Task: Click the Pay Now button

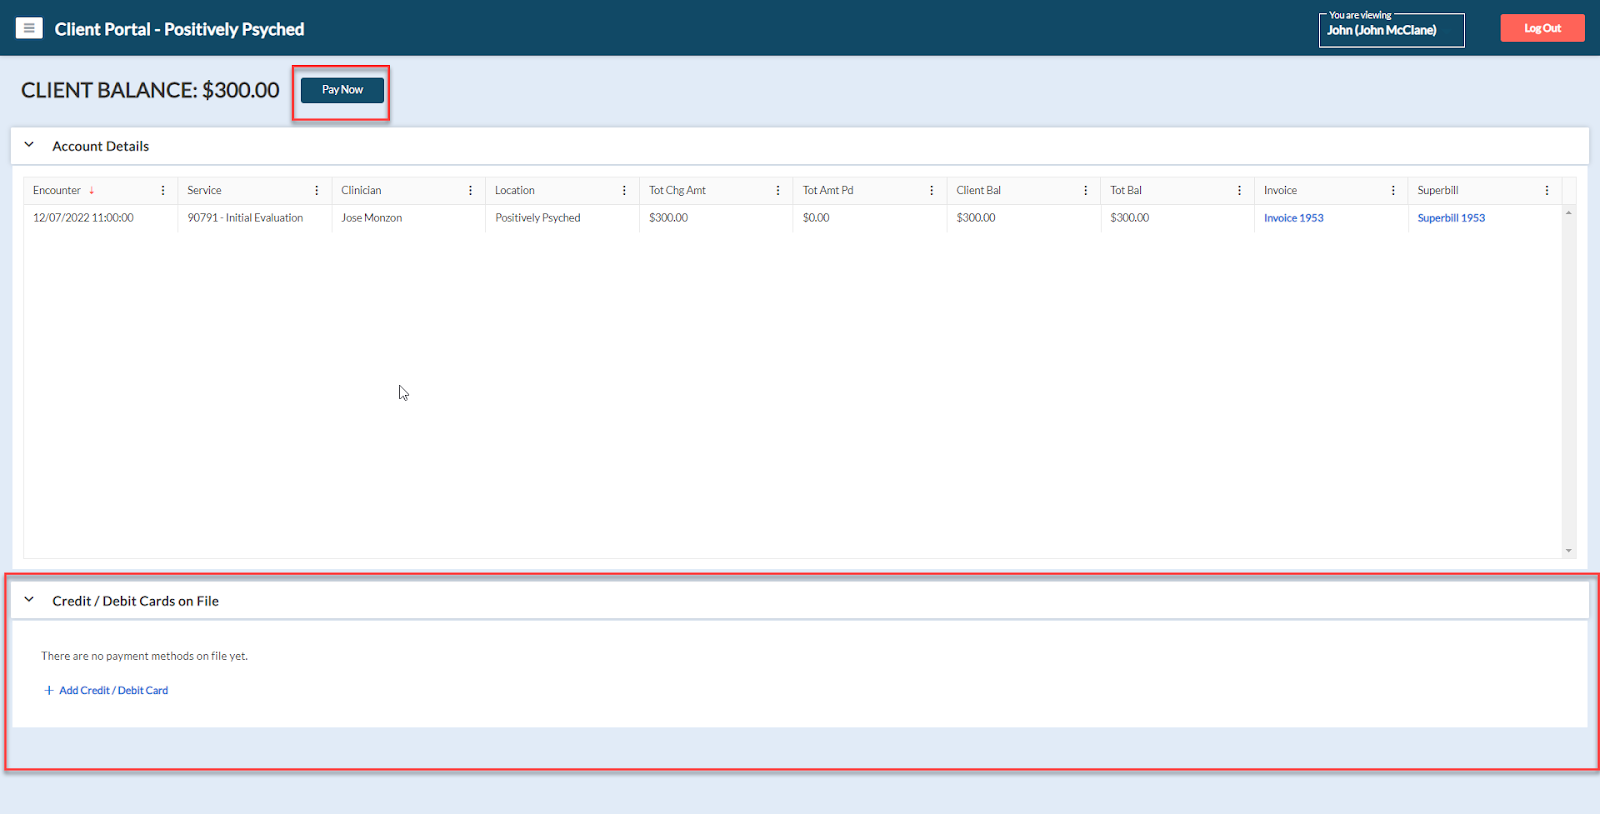Action: pos(342,90)
